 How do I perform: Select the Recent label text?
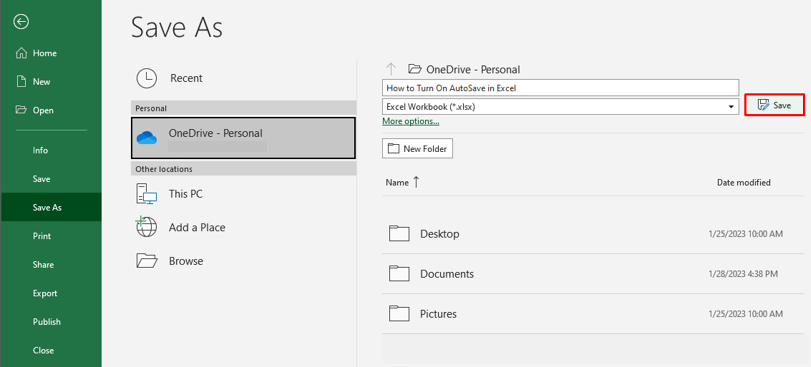click(186, 79)
